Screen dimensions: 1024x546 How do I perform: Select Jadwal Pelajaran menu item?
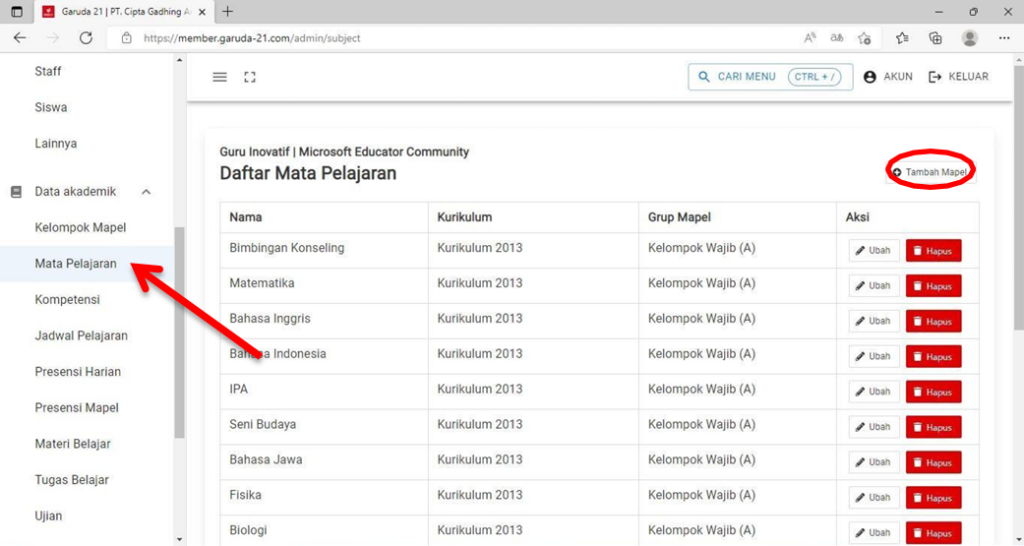[x=81, y=336]
